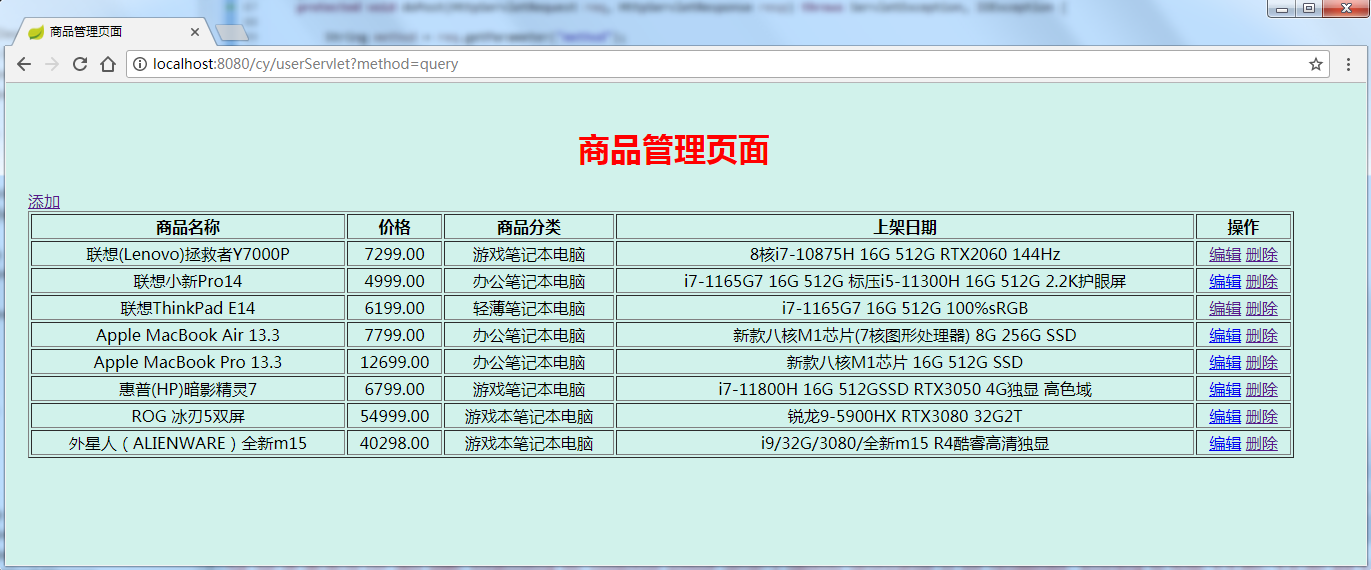Delete the 联想小新Pro14 product

coord(1262,281)
